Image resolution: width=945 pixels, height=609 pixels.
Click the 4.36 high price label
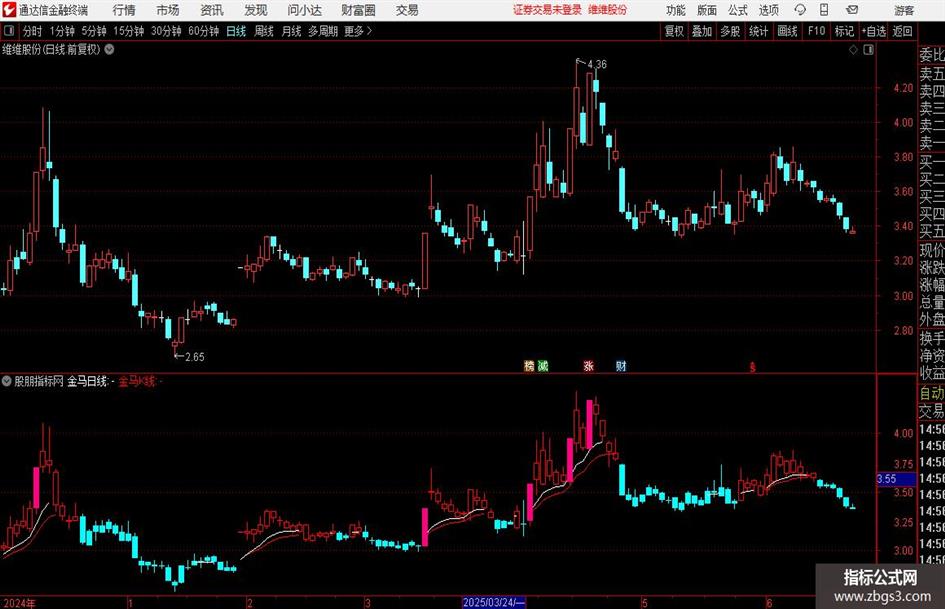pos(597,64)
